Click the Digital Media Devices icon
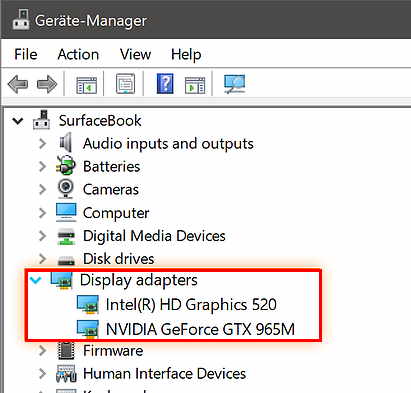Screen dimensions: 411x393 pyautogui.click(x=66, y=237)
